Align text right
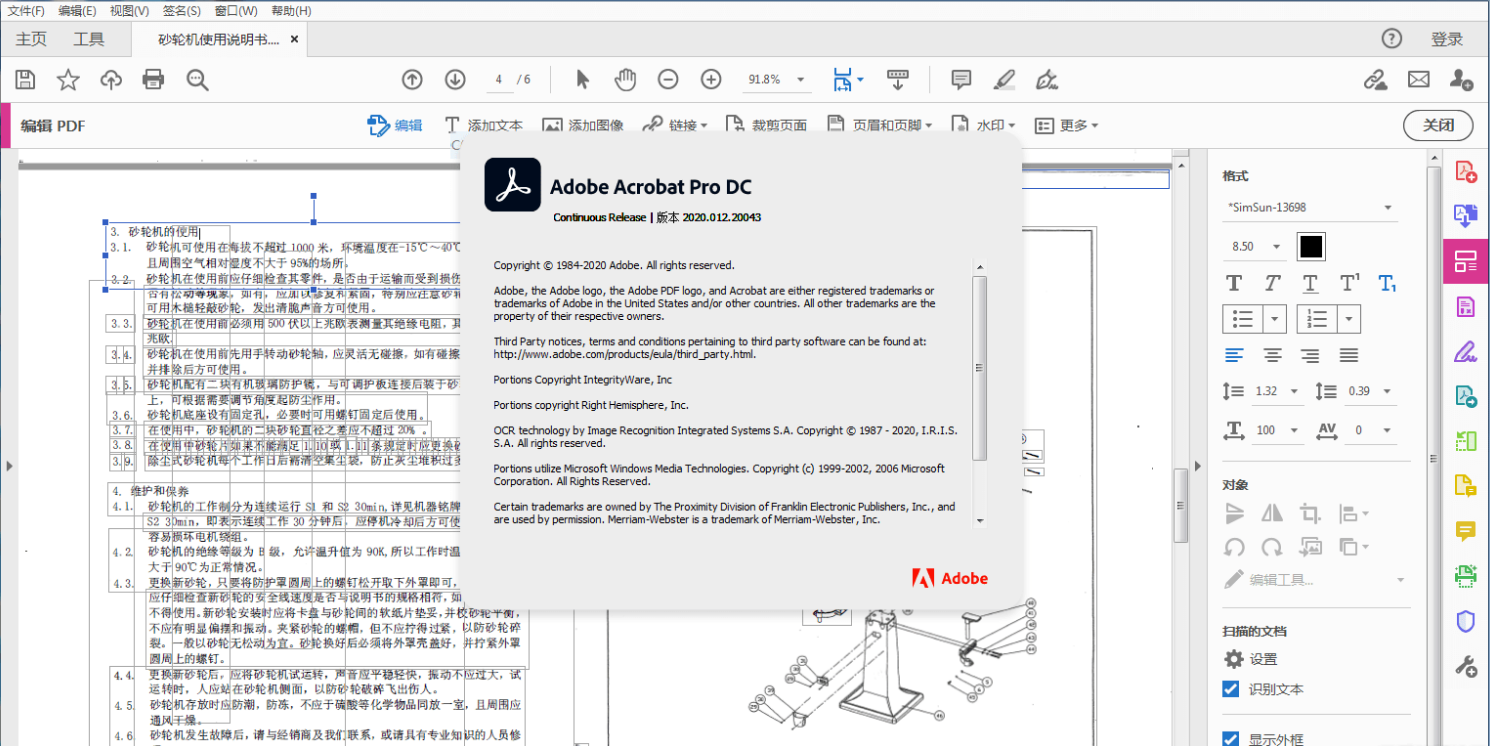1490x746 pixels. tap(1310, 355)
